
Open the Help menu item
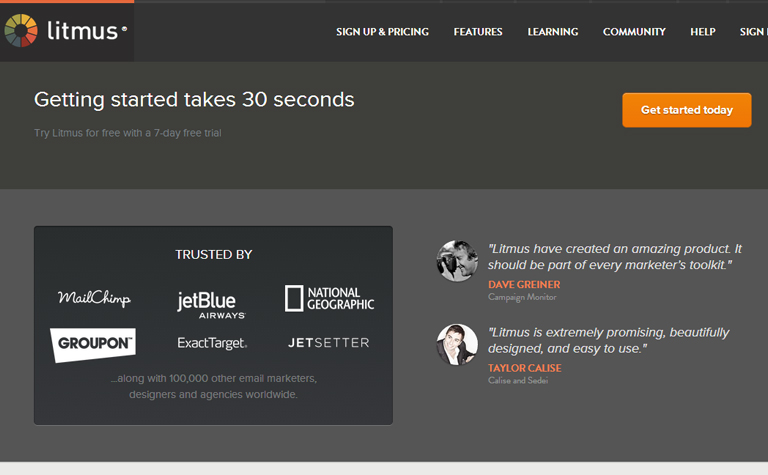(703, 32)
